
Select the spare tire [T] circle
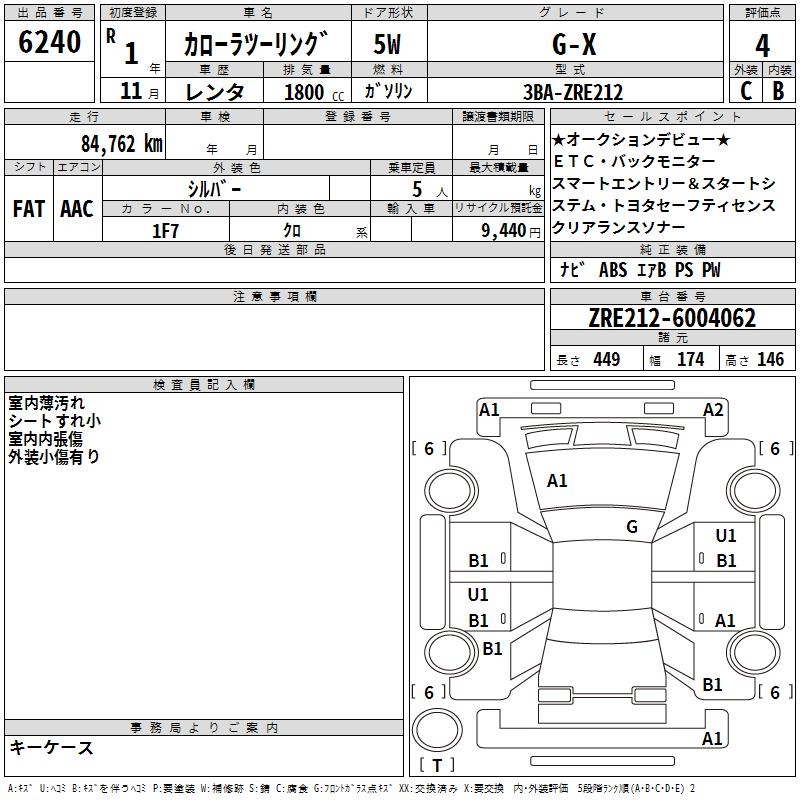pyautogui.click(x=437, y=729)
